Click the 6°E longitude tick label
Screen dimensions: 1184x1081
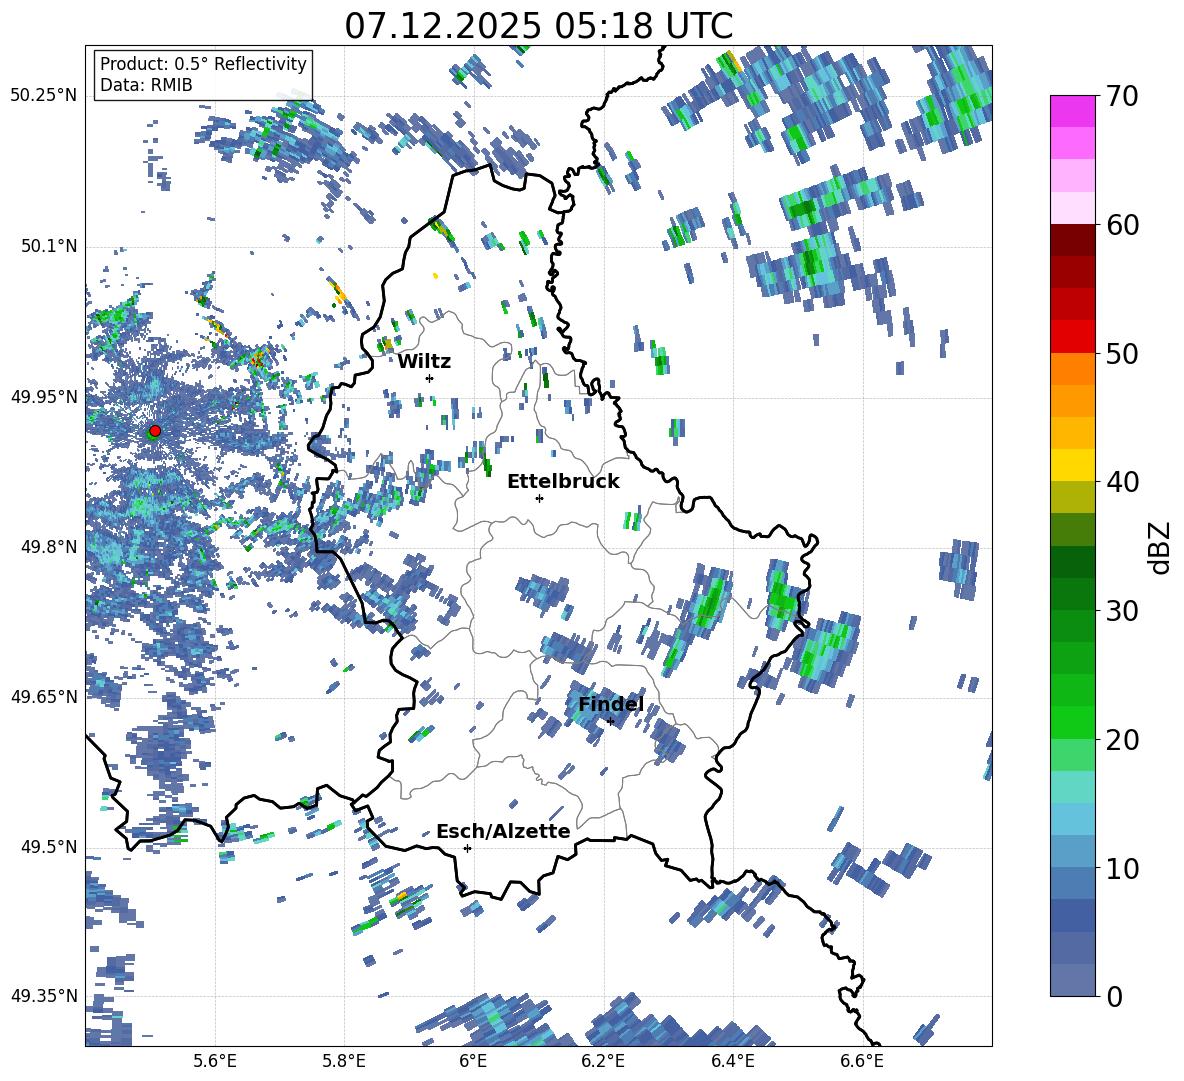[x=473, y=1061]
